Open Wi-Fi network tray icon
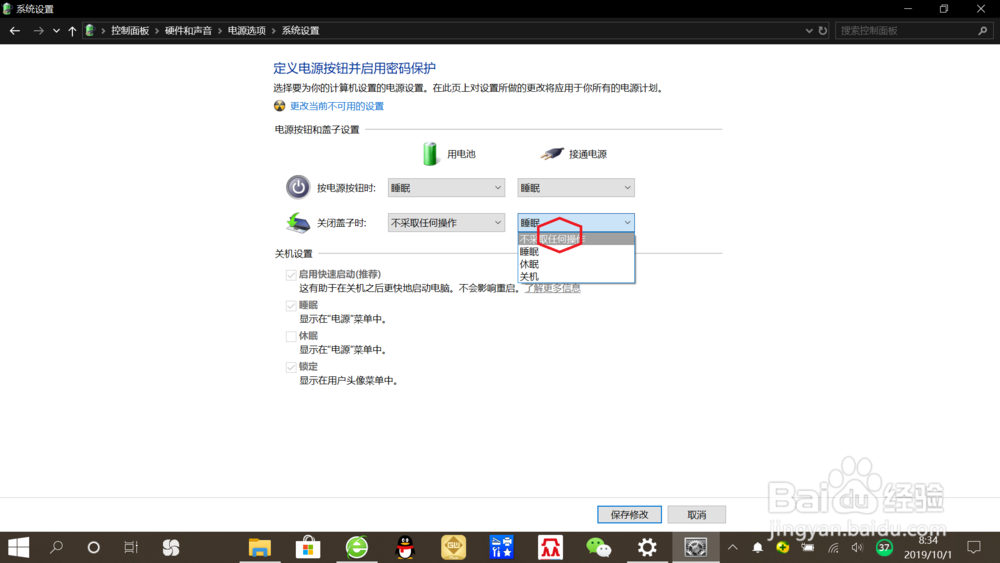Viewport: 1000px width, 563px height. [x=833, y=547]
